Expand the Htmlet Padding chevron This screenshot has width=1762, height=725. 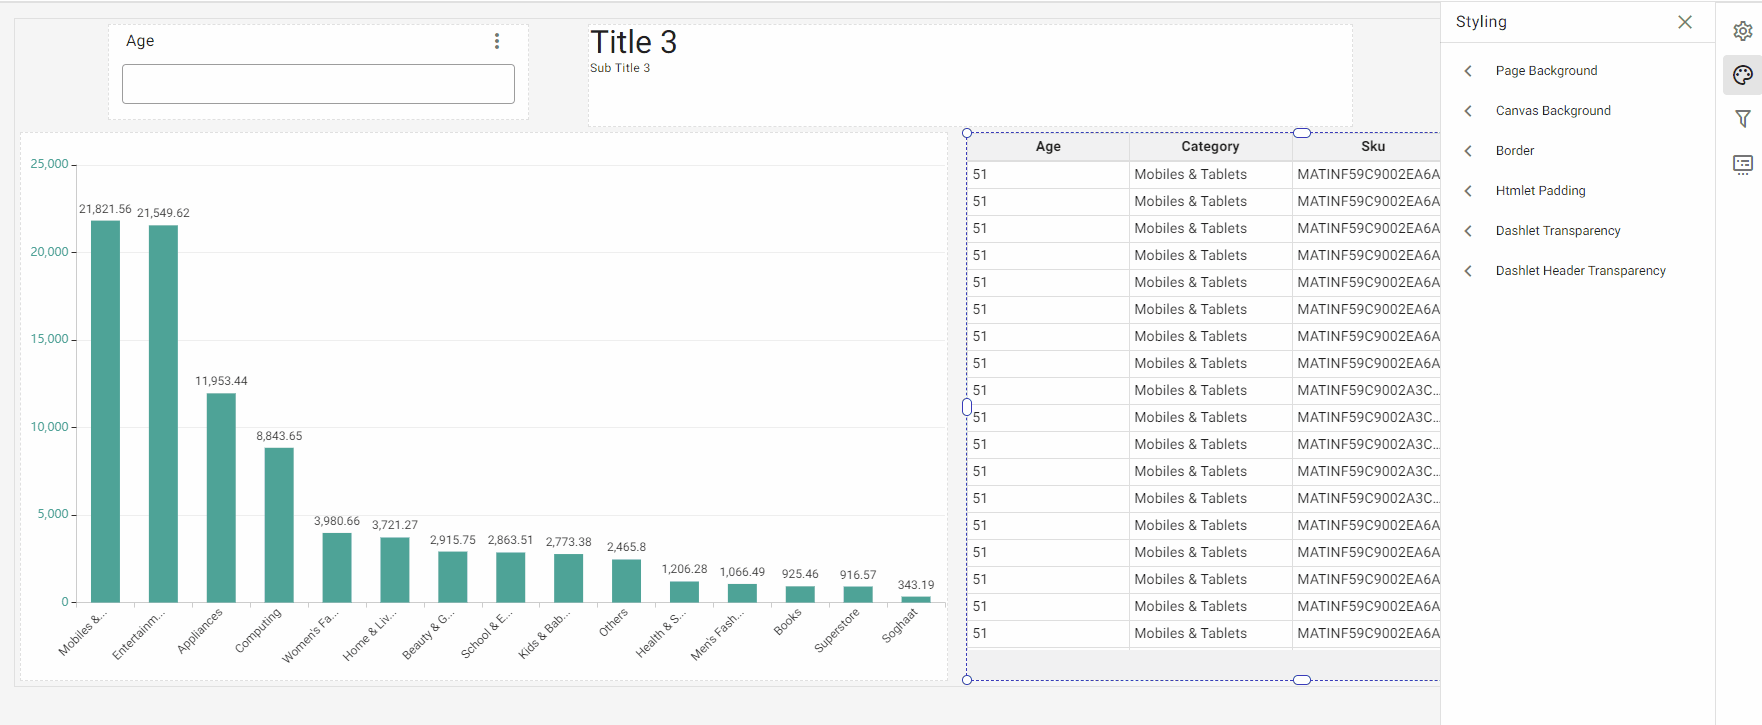click(x=1468, y=191)
